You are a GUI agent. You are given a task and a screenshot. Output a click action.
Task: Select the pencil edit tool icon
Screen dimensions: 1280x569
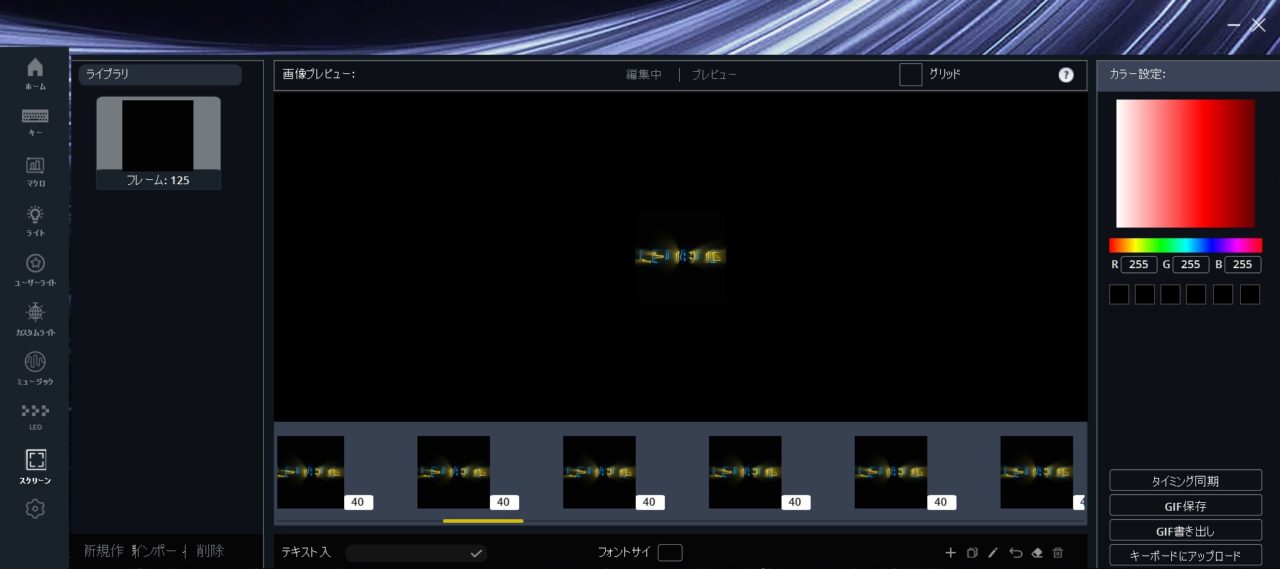point(993,553)
